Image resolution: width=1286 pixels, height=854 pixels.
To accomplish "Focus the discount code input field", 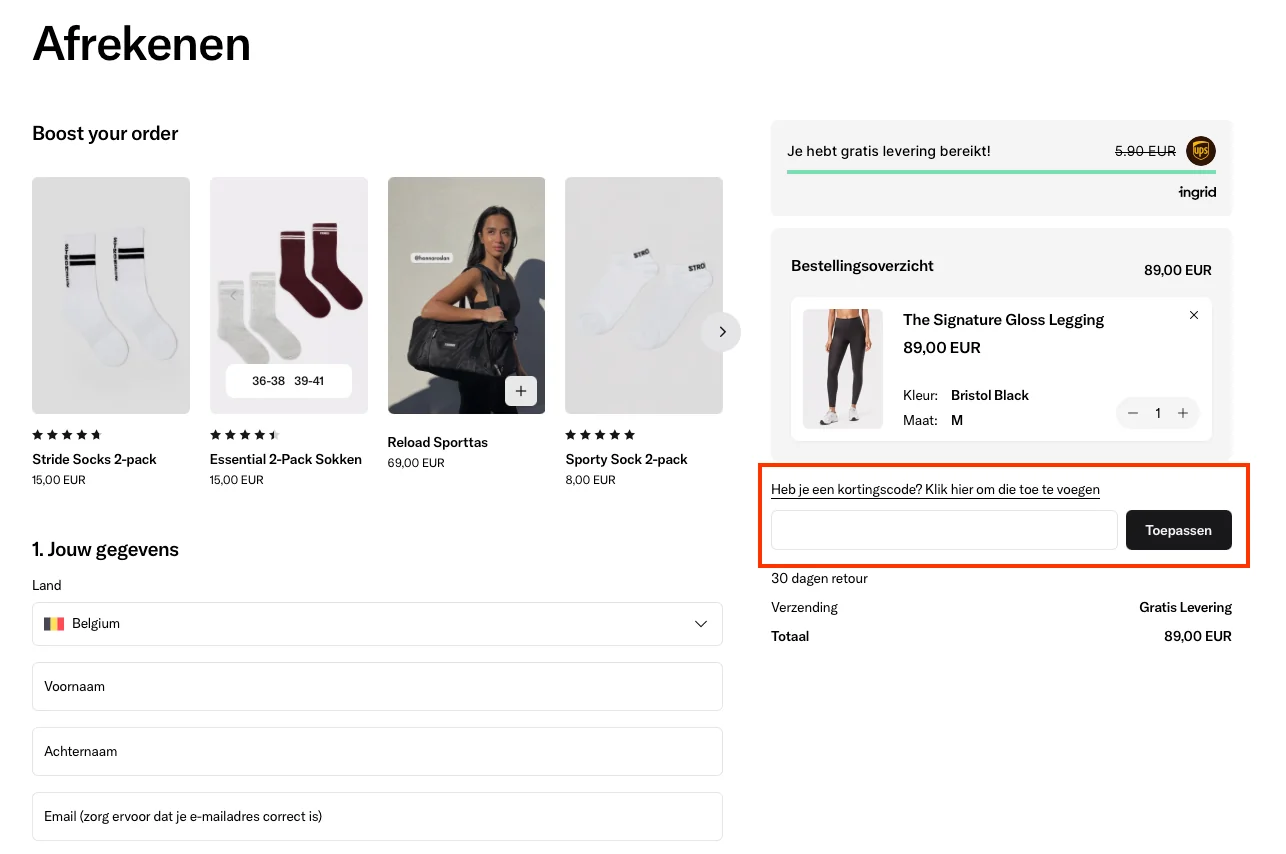I will [943, 530].
